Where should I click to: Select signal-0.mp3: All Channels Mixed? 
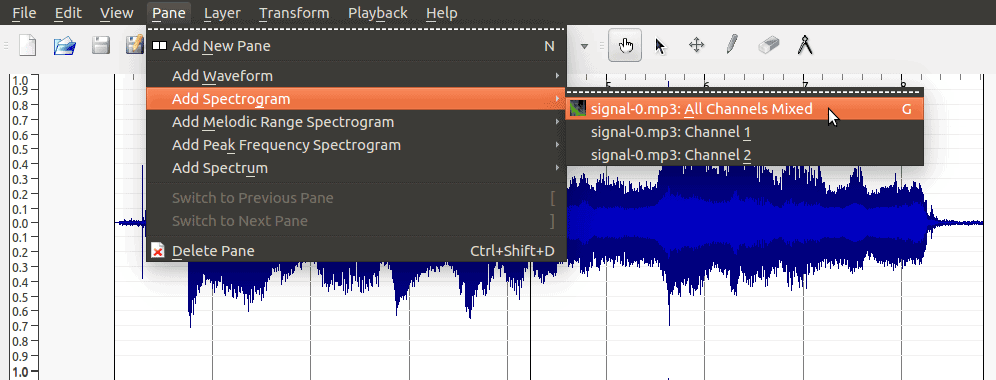pyautogui.click(x=744, y=109)
